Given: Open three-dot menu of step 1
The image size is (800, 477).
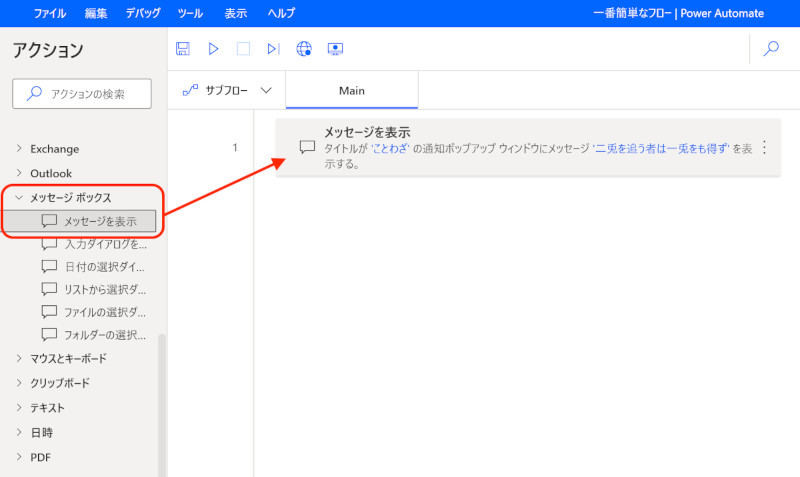Looking at the screenshot, I should (764, 147).
